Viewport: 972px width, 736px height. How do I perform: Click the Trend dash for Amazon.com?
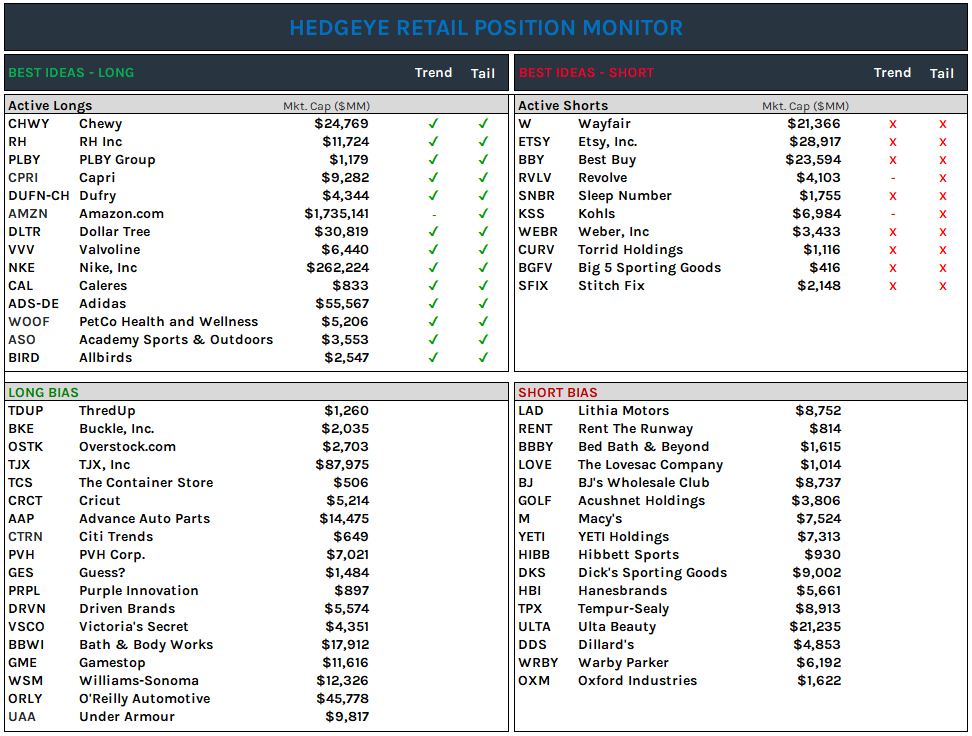[434, 213]
